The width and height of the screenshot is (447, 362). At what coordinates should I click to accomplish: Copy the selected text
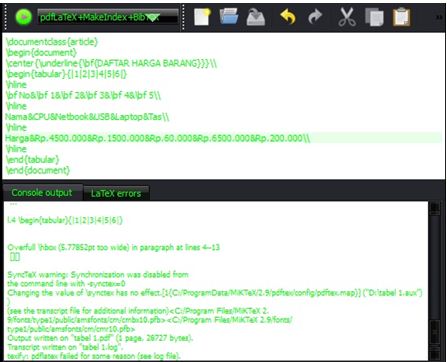(x=374, y=17)
